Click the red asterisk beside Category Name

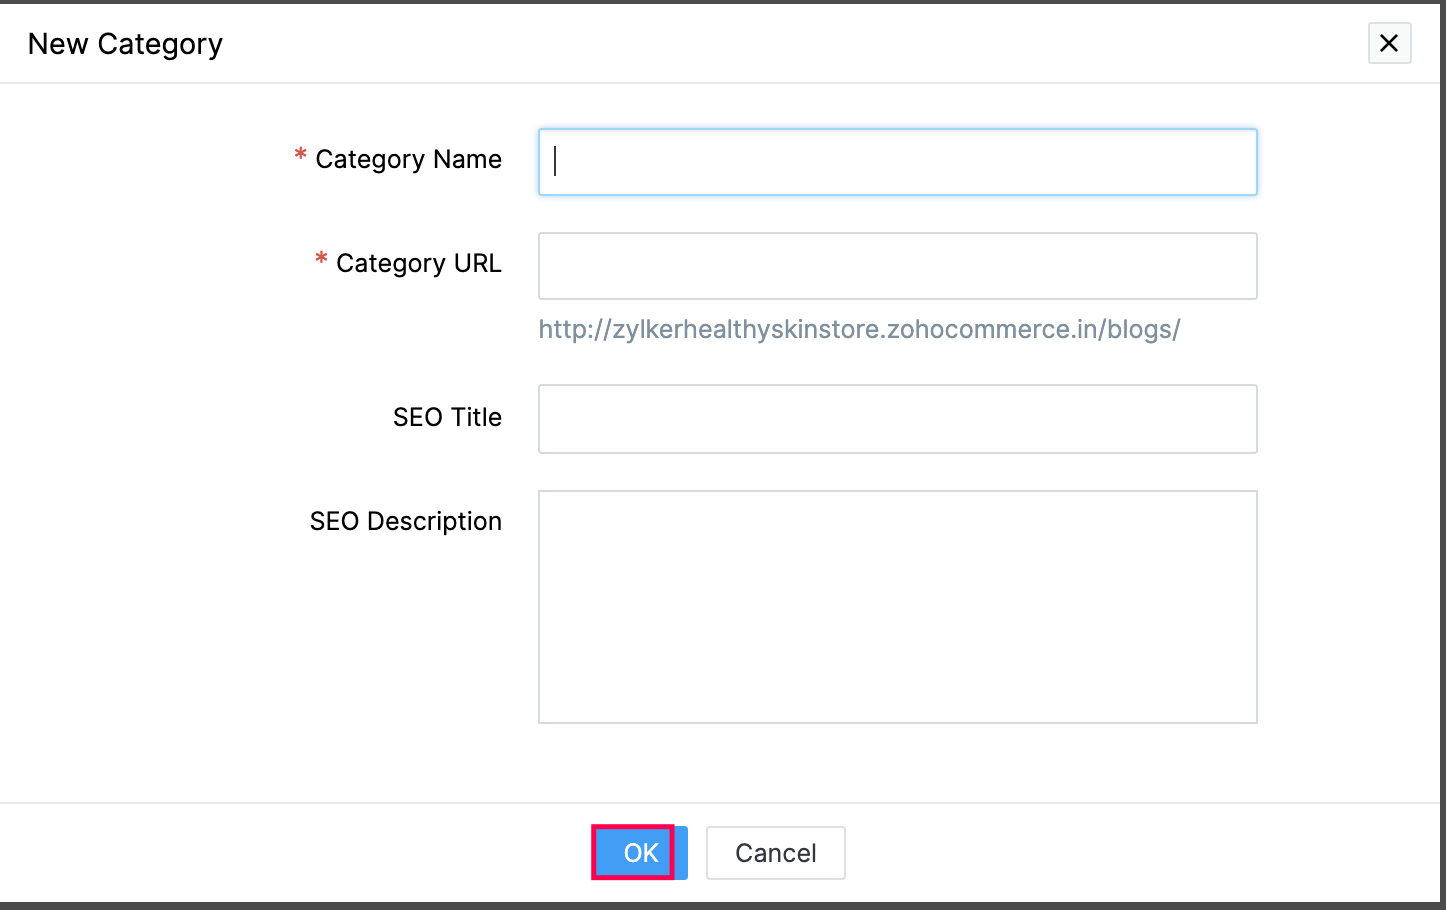coord(300,155)
